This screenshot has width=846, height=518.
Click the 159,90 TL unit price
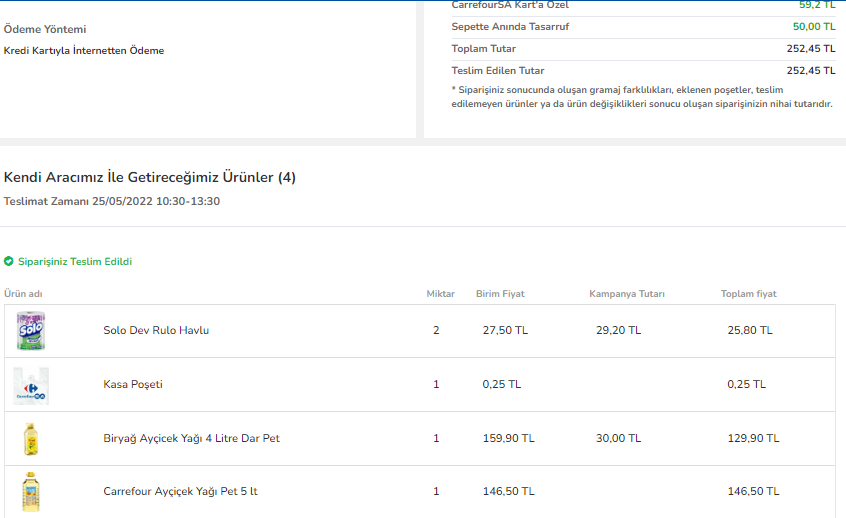pyautogui.click(x=508, y=438)
